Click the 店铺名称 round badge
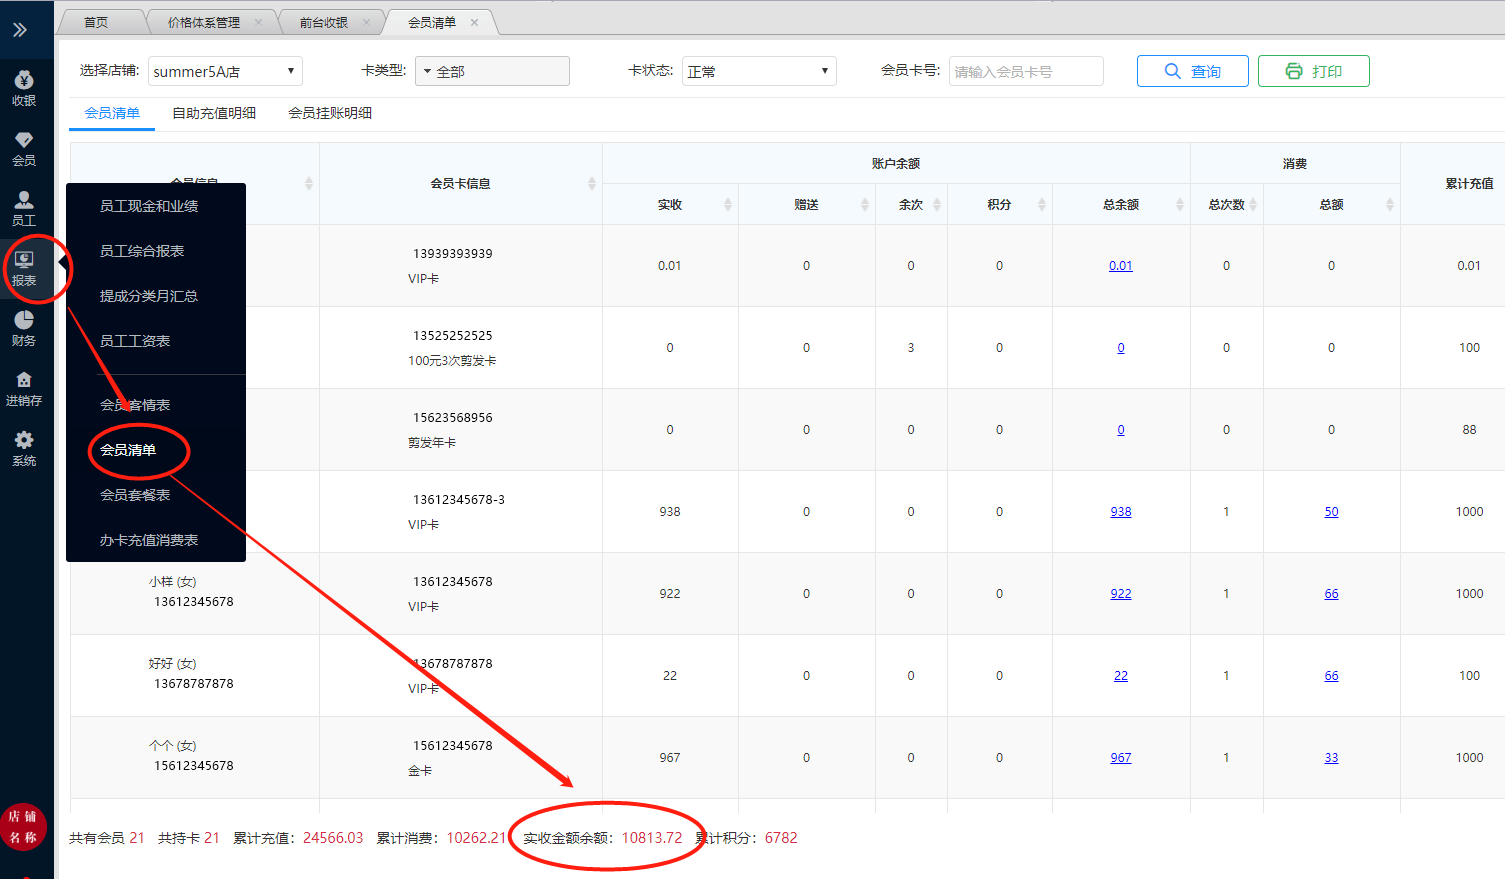Screen dimensions: 1505x879 24,827
